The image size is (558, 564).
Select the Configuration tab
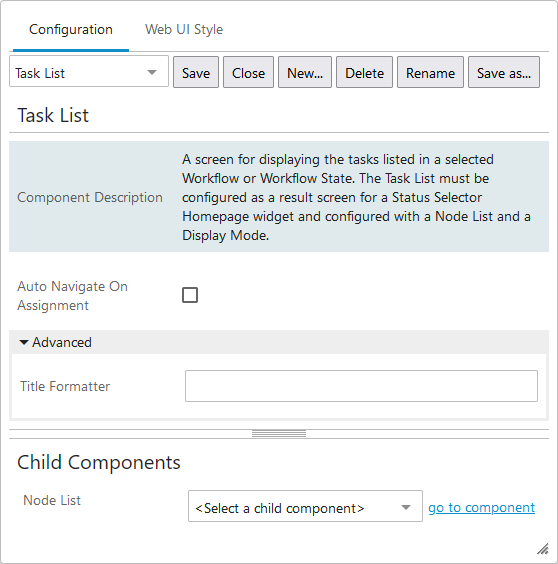pyautogui.click(x=71, y=29)
